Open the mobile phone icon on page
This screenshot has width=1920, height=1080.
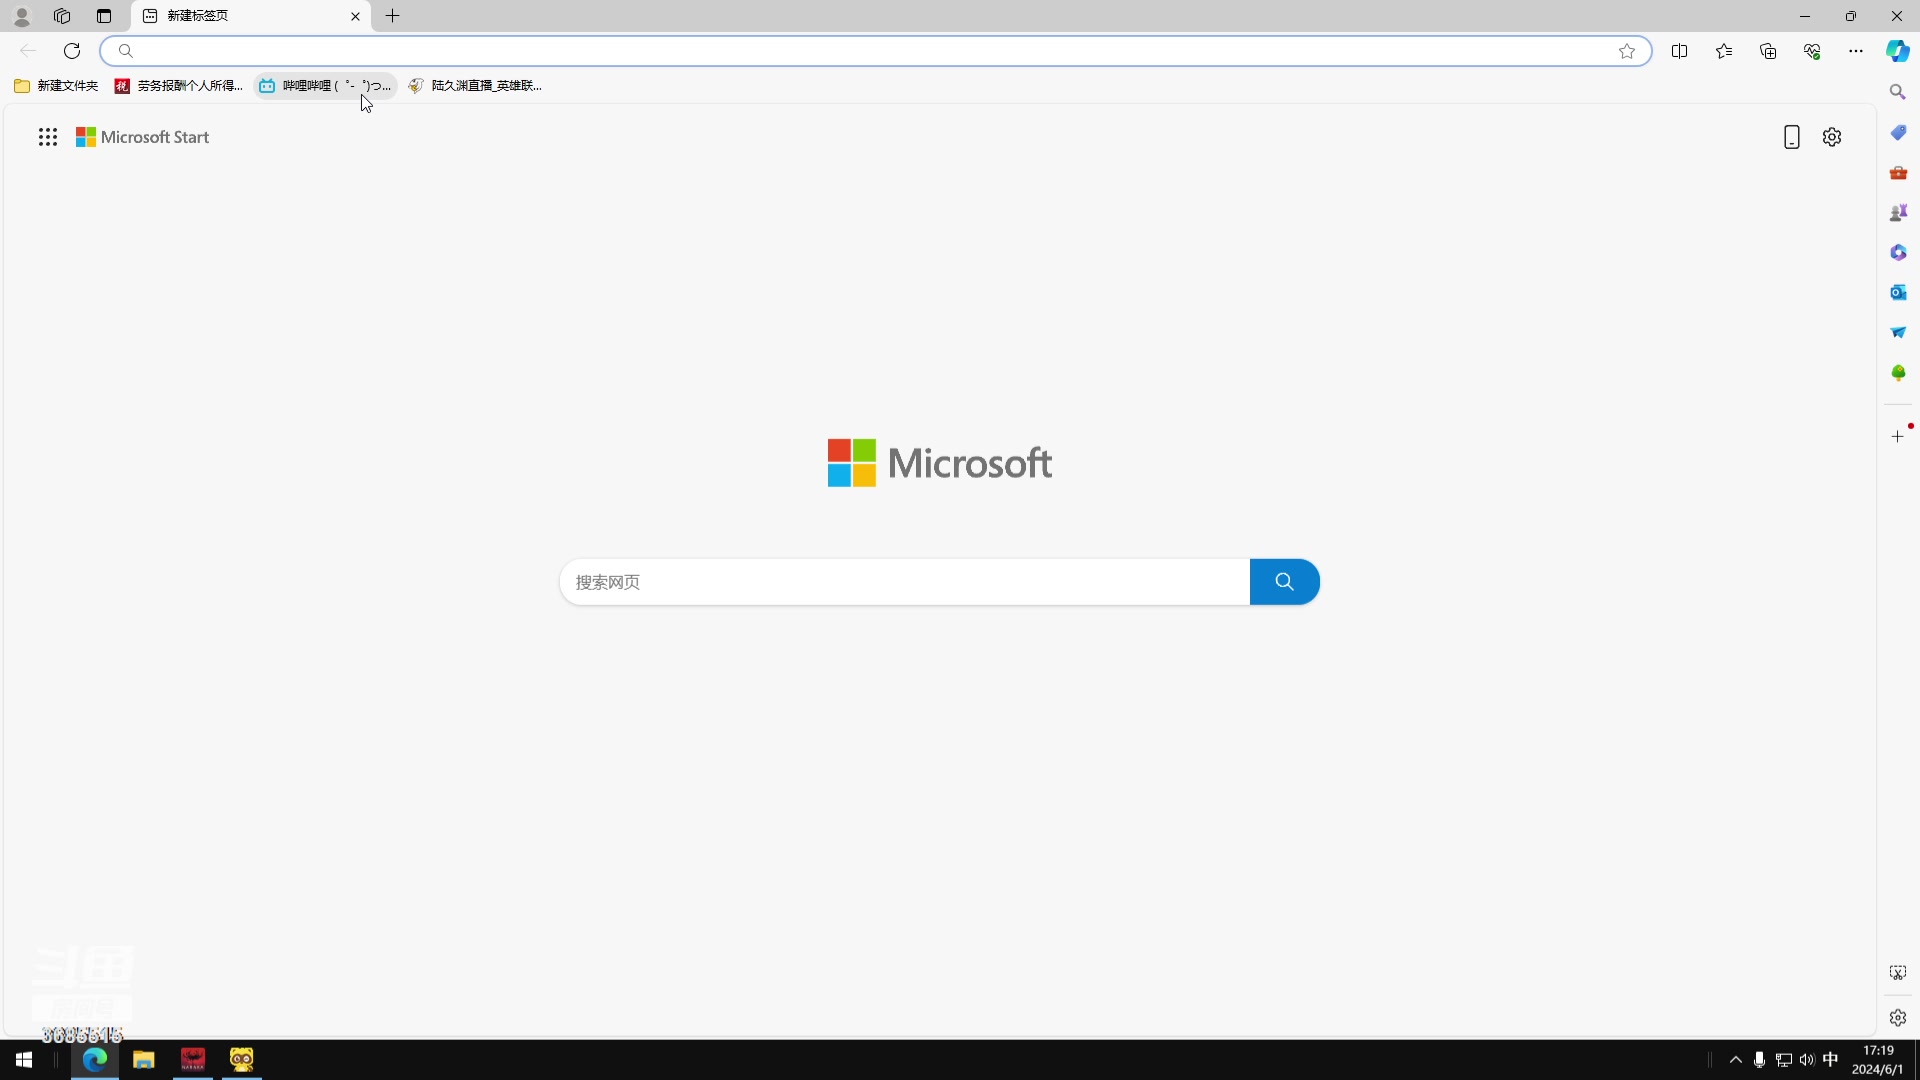pyautogui.click(x=1792, y=137)
